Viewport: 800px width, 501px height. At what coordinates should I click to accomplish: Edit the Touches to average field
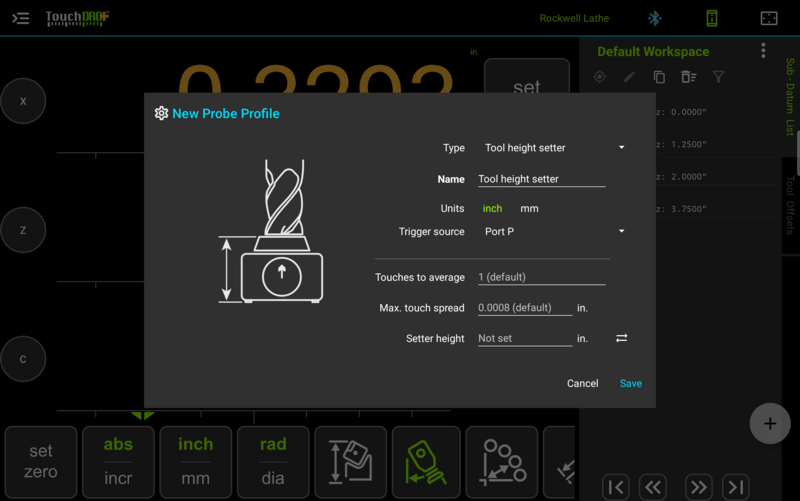(x=541, y=277)
